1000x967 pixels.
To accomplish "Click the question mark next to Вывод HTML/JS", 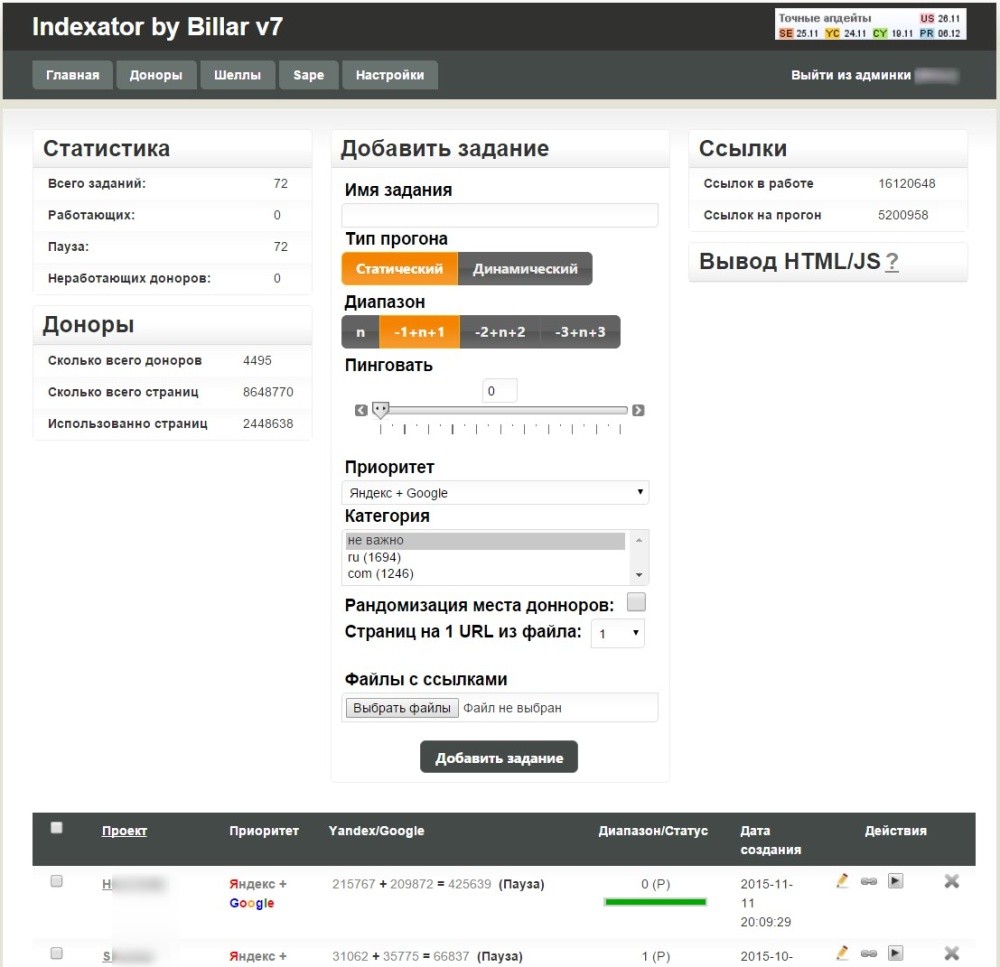I will tap(892, 262).
